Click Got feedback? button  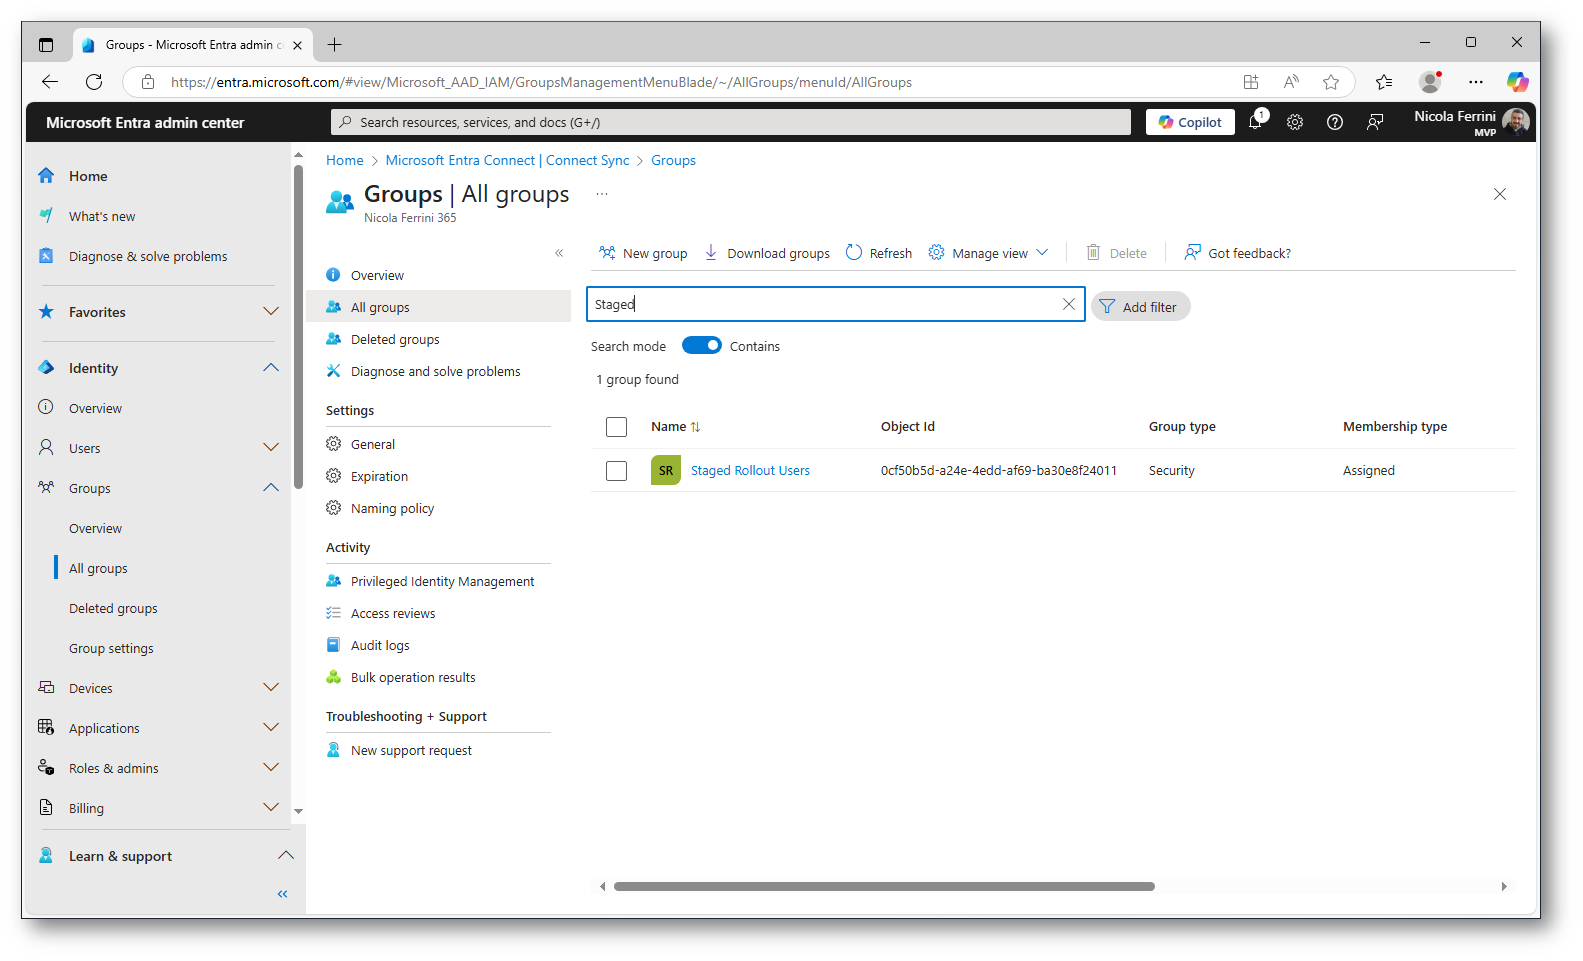(1237, 253)
